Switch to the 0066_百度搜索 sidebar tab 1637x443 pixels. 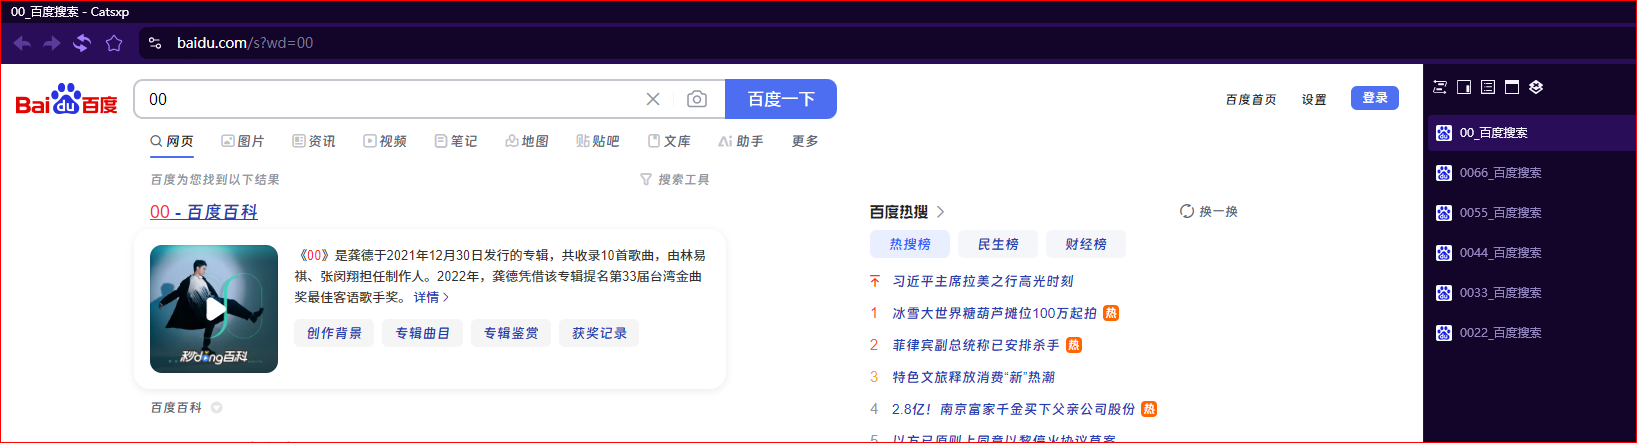coord(1531,173)
